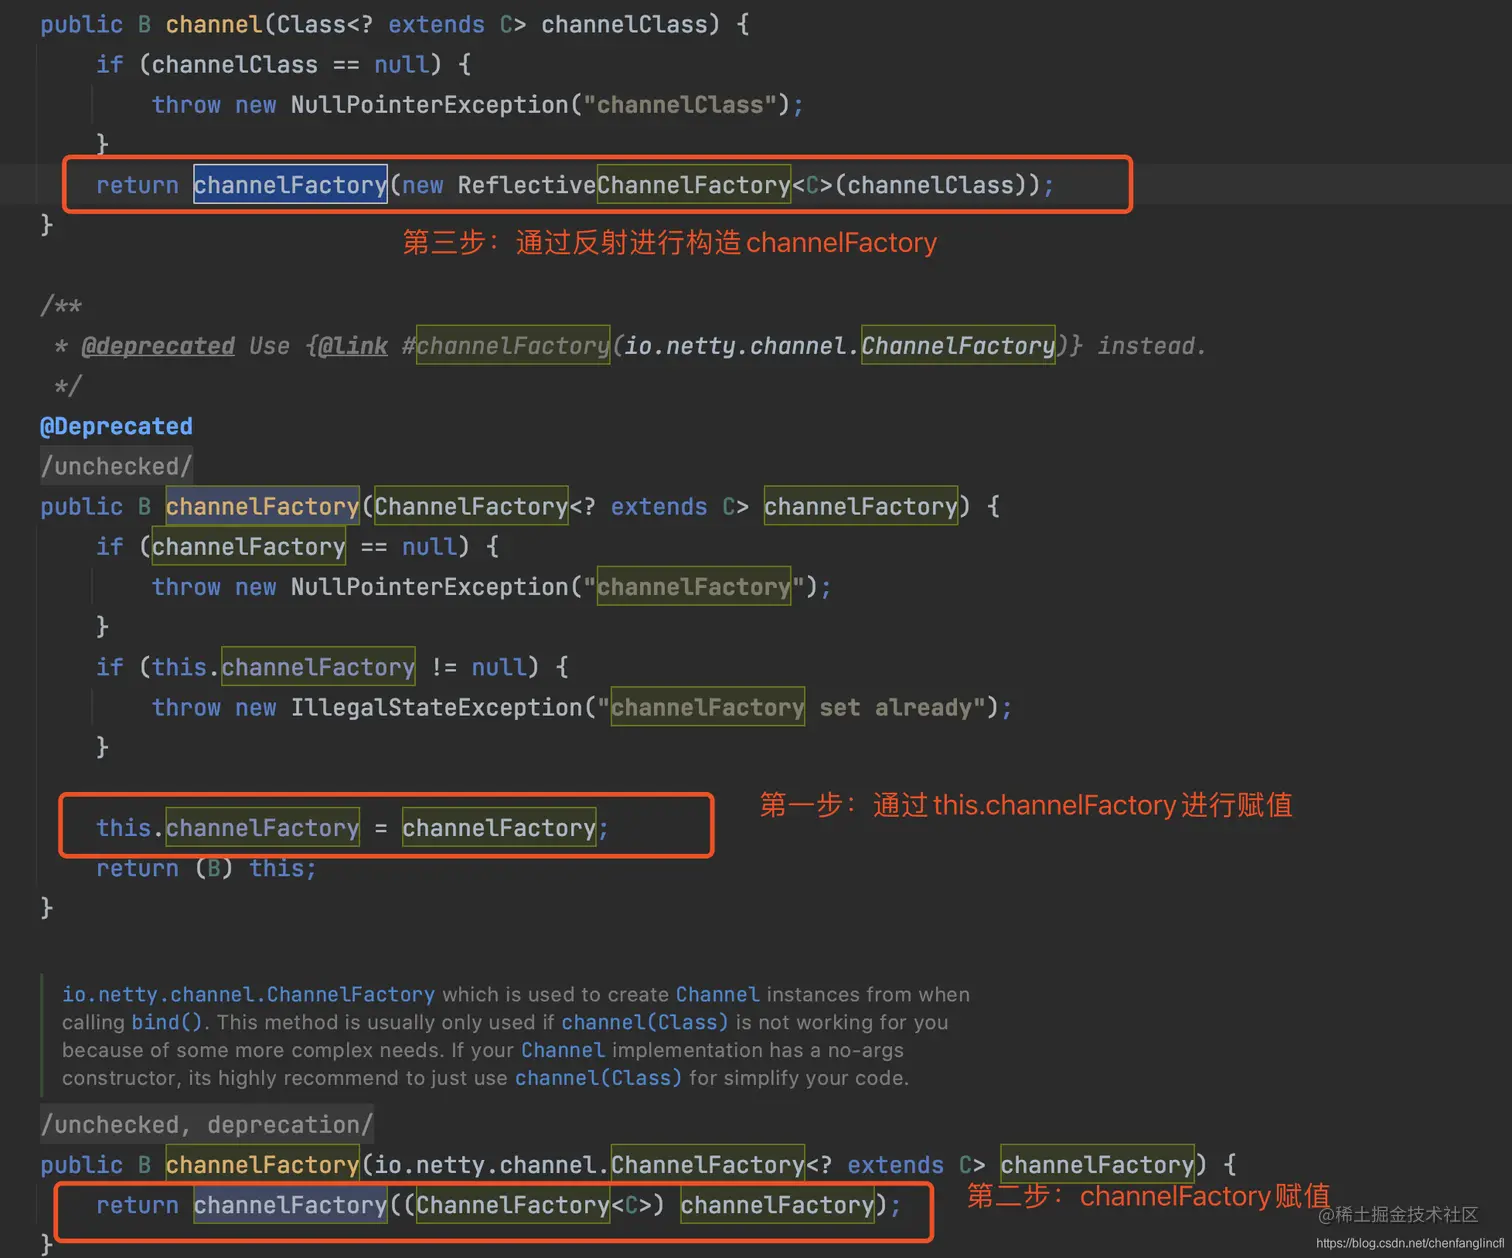The height and width of the screenshot is (1258, 1512).
Task: Expand the folded /unchecked/ annotation
Action: [x=116, y=466]
